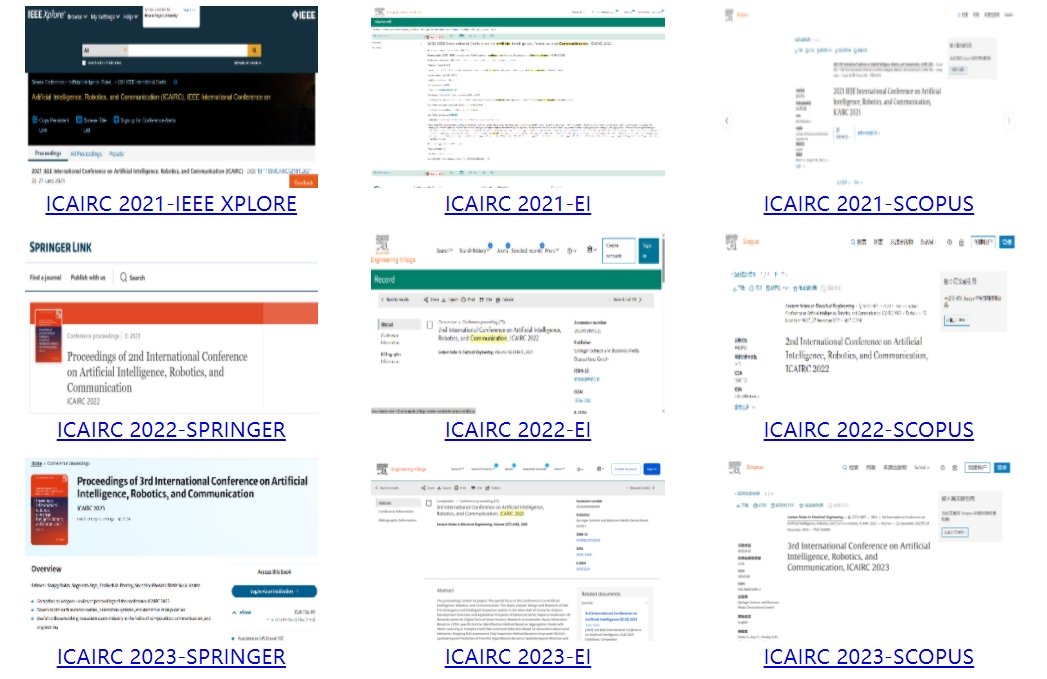Follow the ICAIRC 2022-SCOPUS link
The image size is (1047, 679).
tap(868, 430)
